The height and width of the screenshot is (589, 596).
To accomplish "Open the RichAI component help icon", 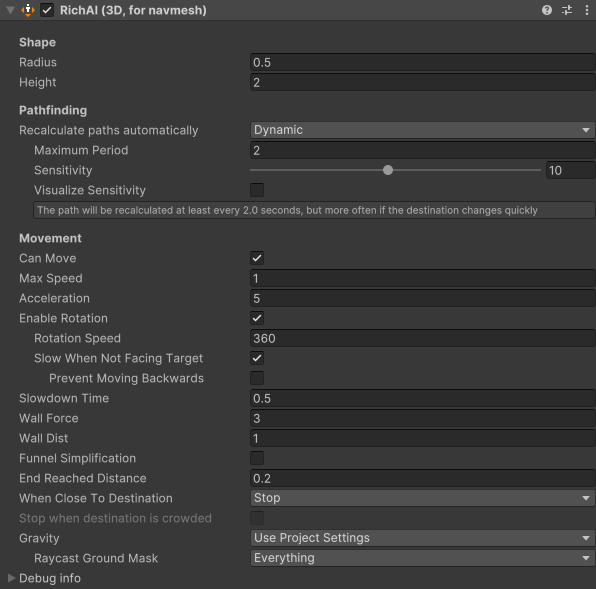I will click(x=547, y=10).
